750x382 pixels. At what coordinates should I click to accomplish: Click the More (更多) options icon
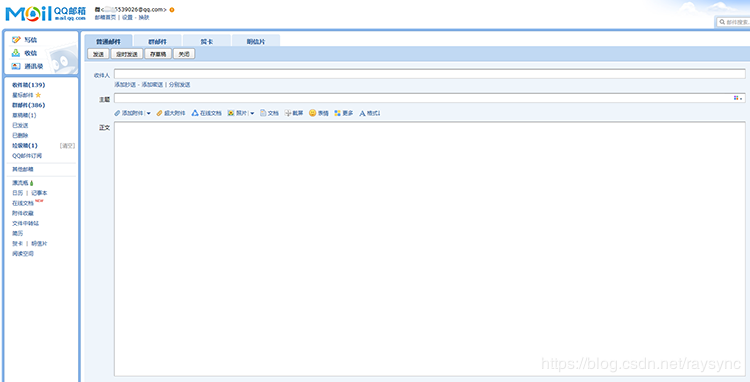pyautogui.click(x=338, y=113)
